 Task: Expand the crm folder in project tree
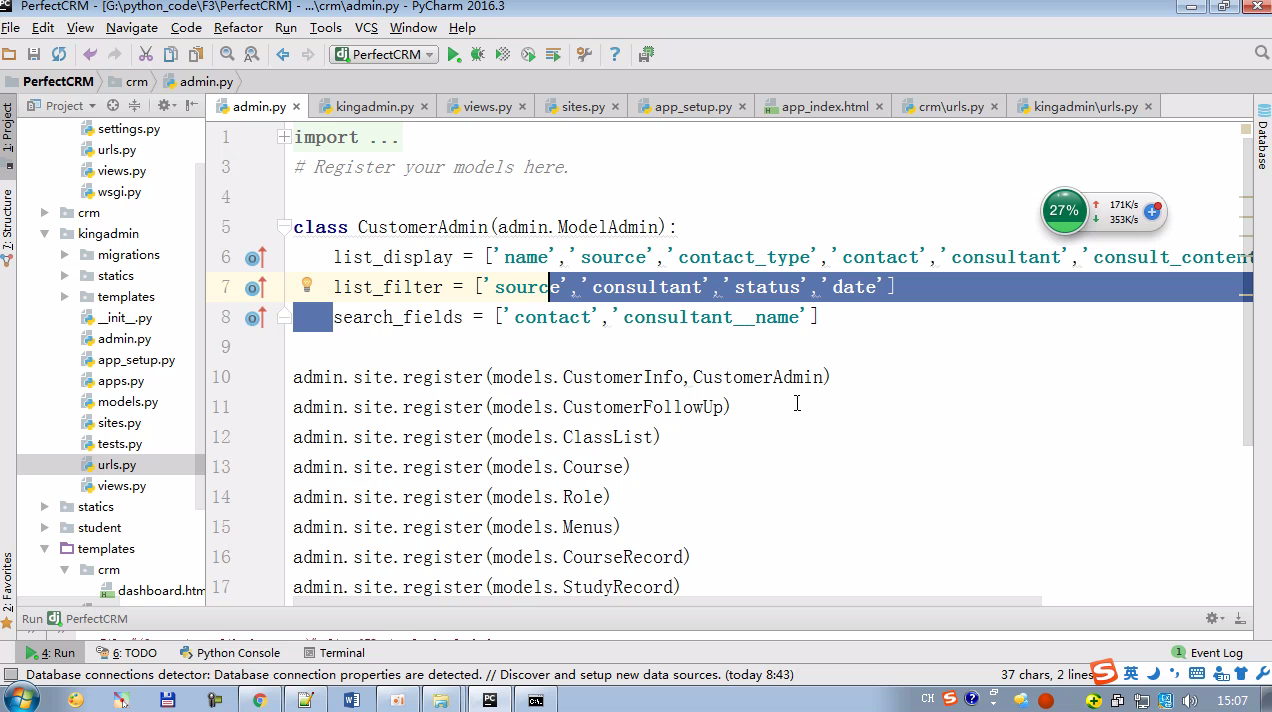(45, 213)
